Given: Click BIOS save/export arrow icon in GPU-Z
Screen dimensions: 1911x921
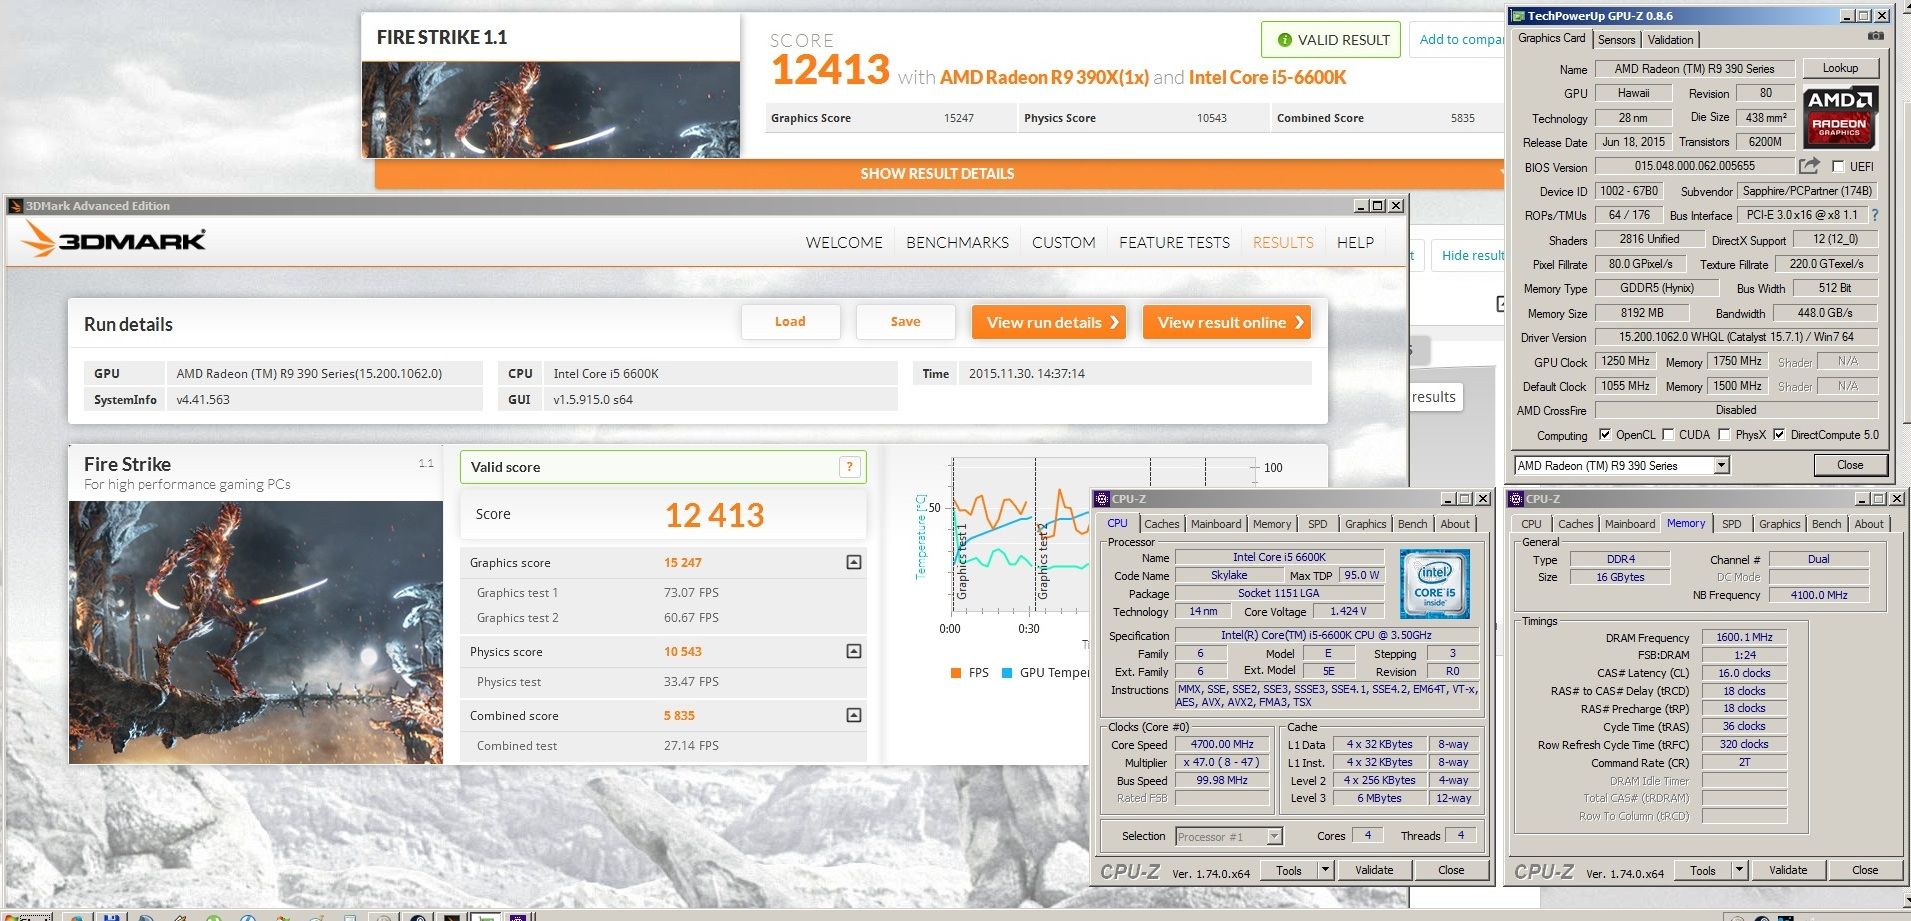Looking at the screenshot, I should pos(1809,166).
